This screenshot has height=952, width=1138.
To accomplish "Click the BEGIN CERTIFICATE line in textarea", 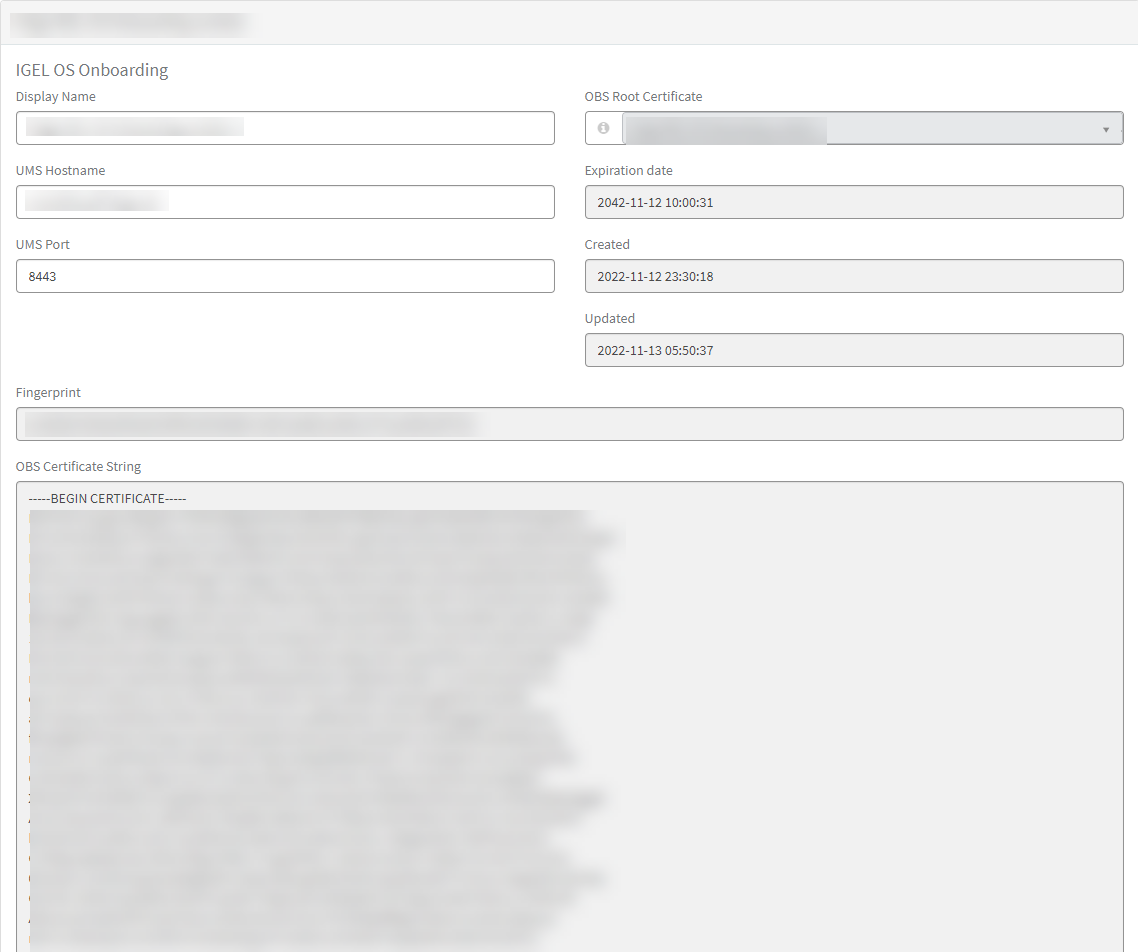I will tap(108, 498).
